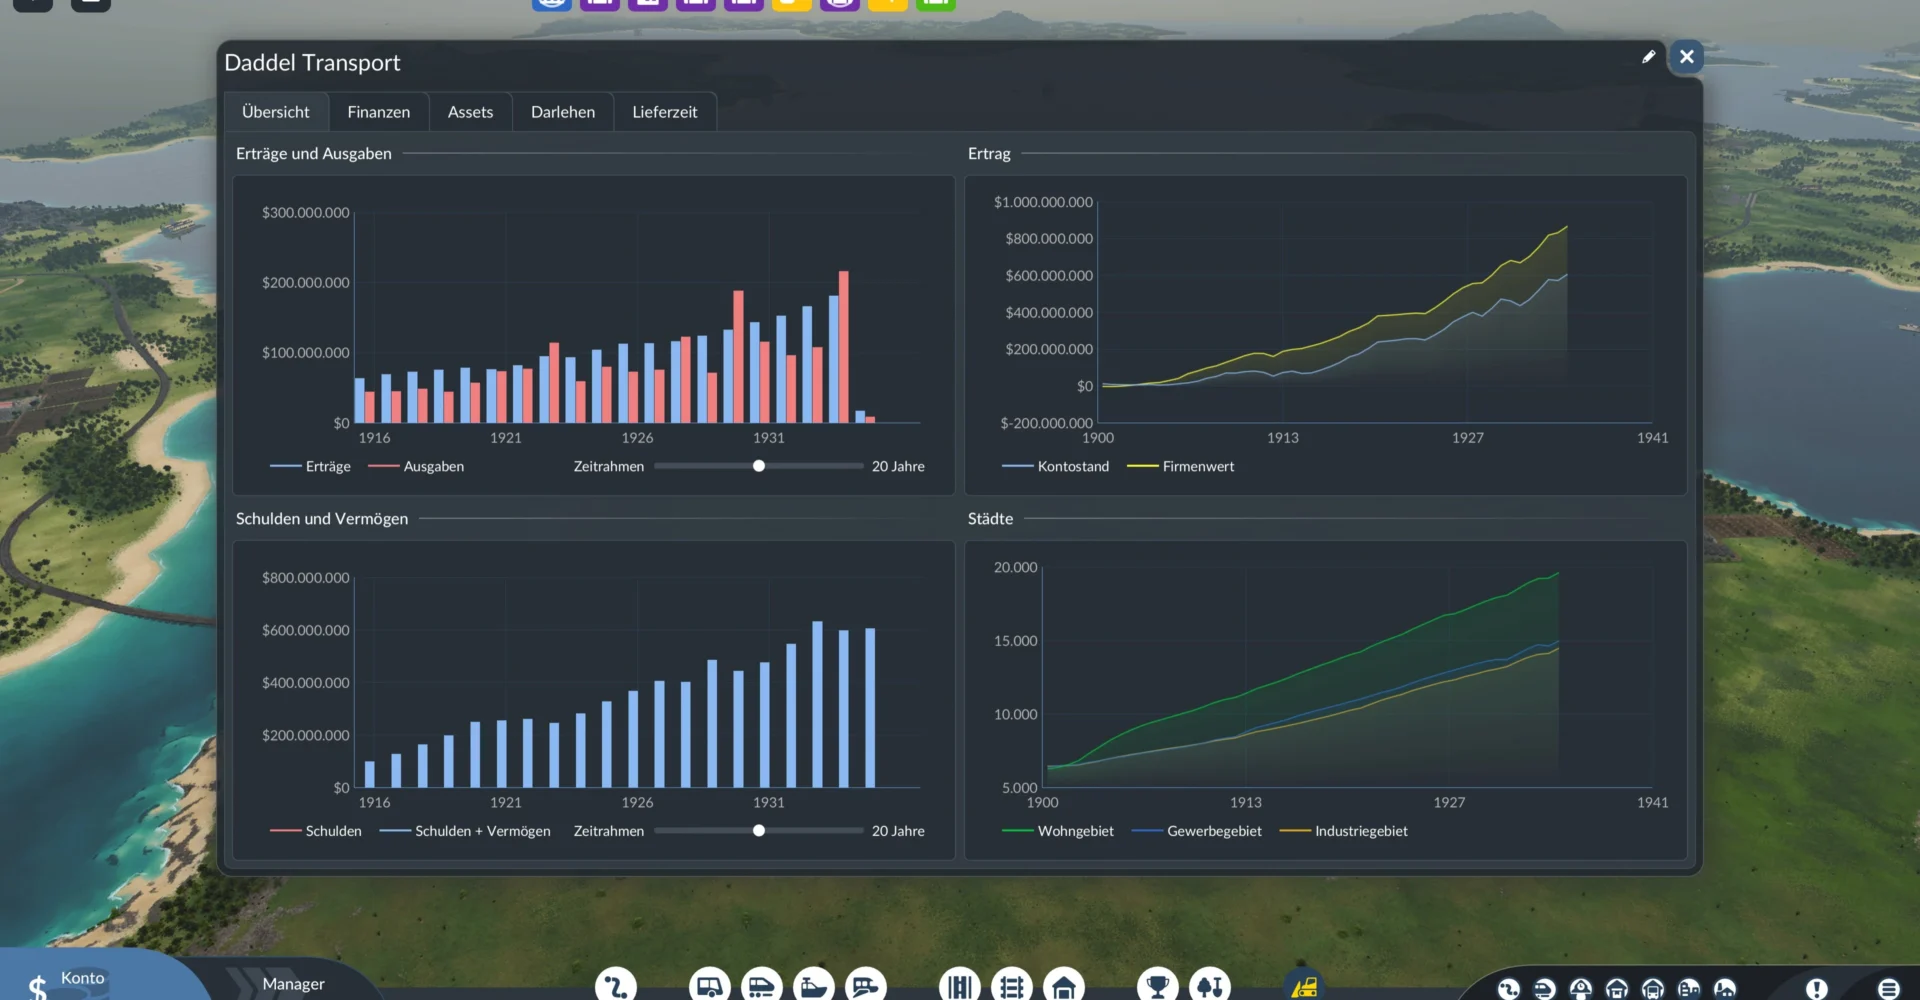Open the main menu hamburger icon
Viewport: 1920px width, 1000px height.
coord(1888,989)
